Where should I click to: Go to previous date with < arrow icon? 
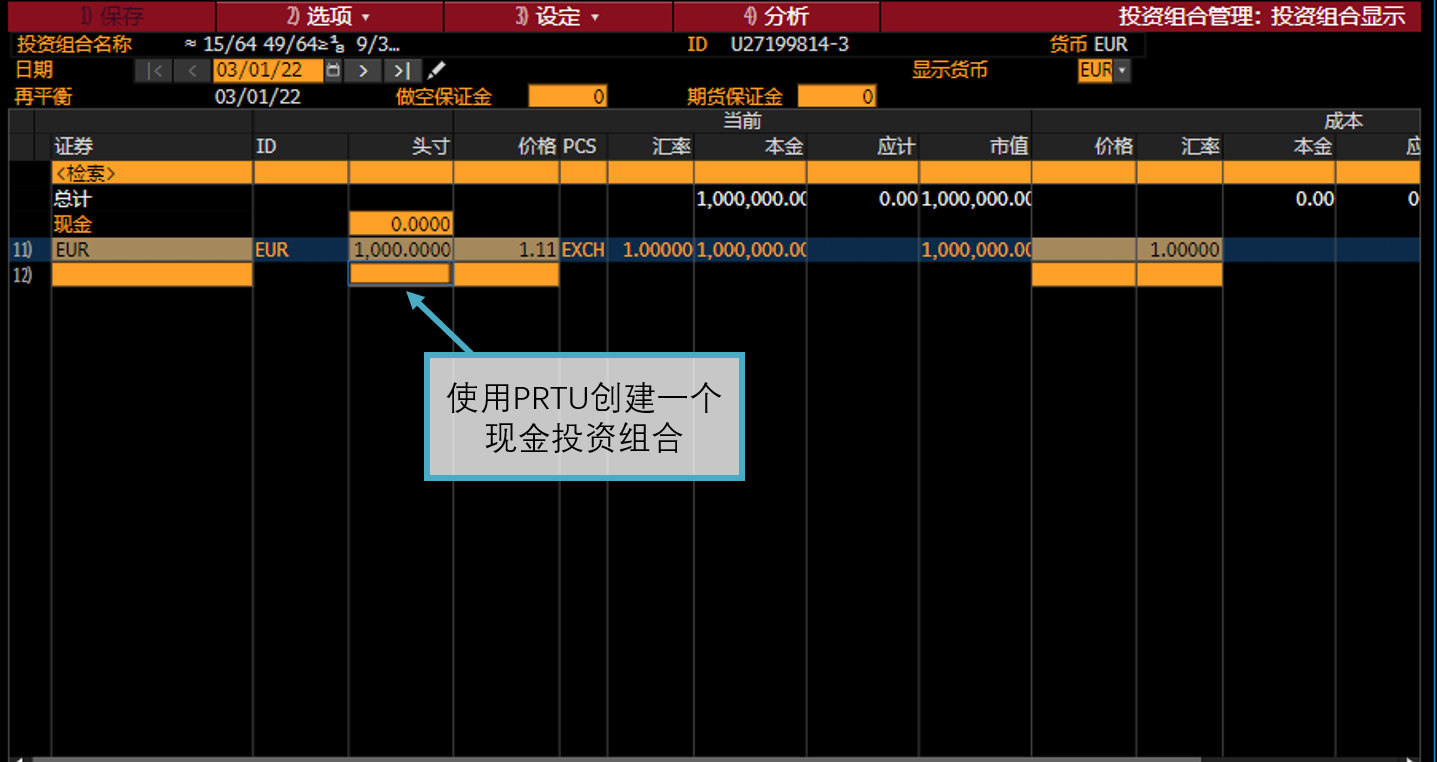(x=191, y=70)
